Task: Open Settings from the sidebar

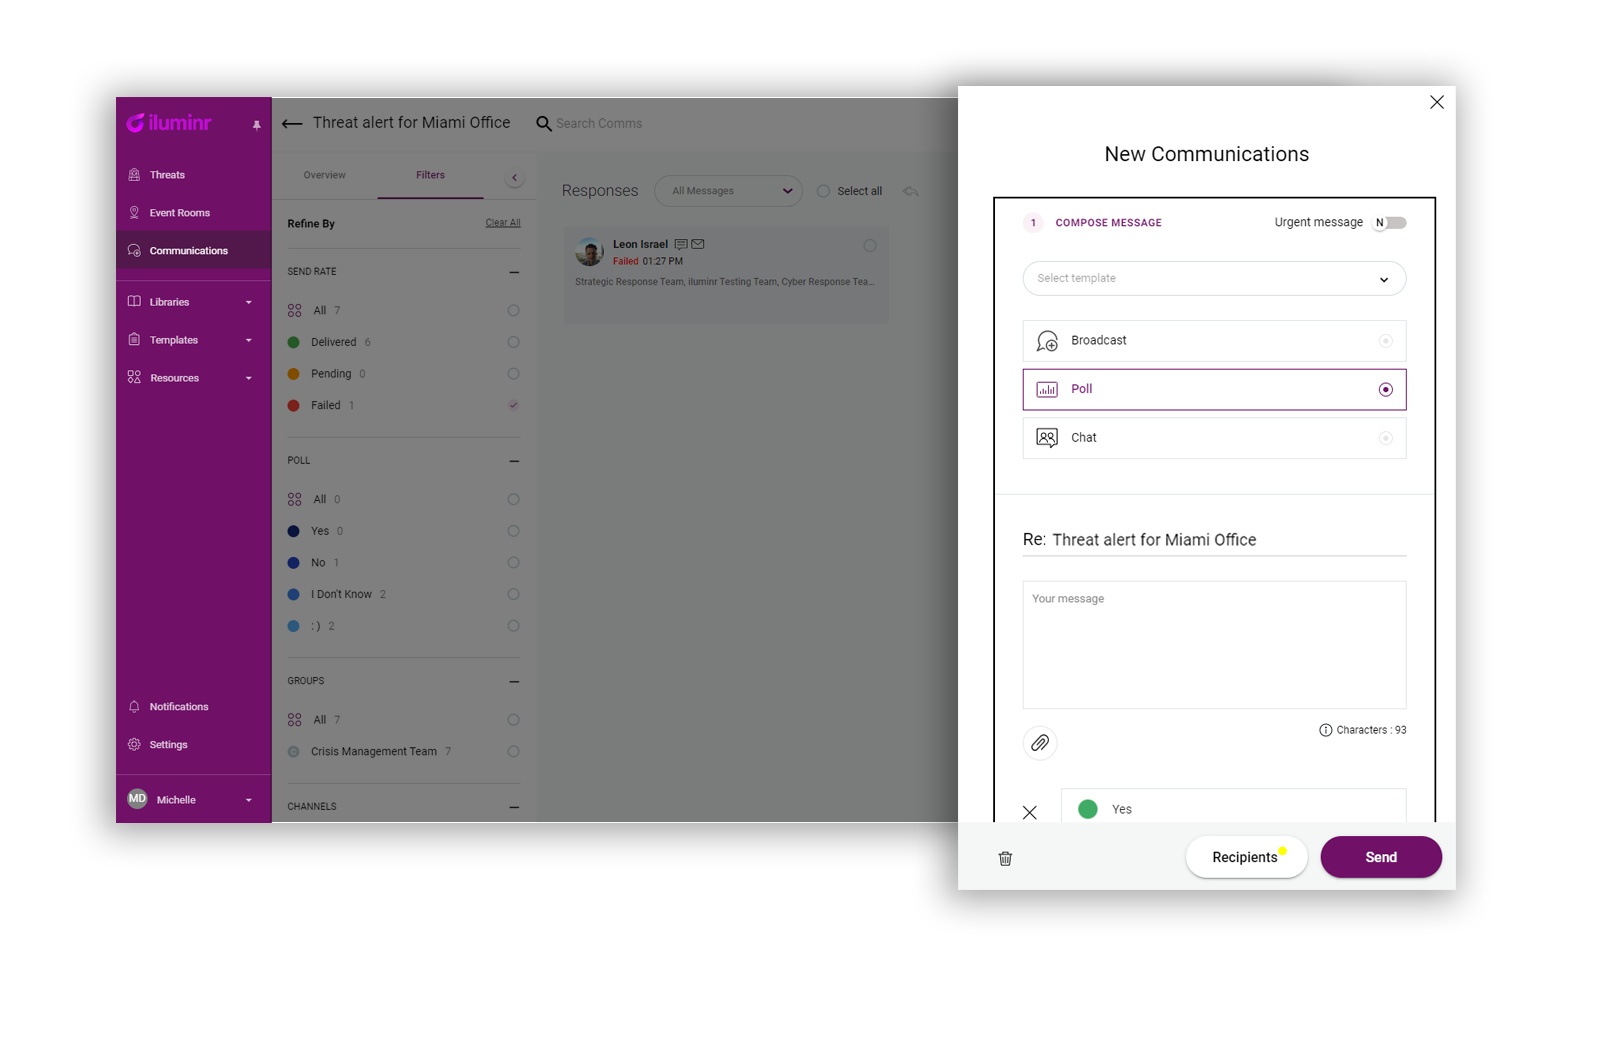Action: (x=167, y=744)
